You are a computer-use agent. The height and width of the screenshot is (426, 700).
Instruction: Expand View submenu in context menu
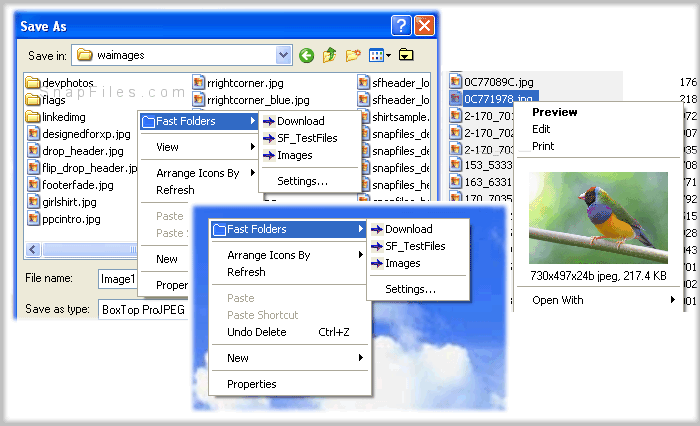[x=199, y=147]
